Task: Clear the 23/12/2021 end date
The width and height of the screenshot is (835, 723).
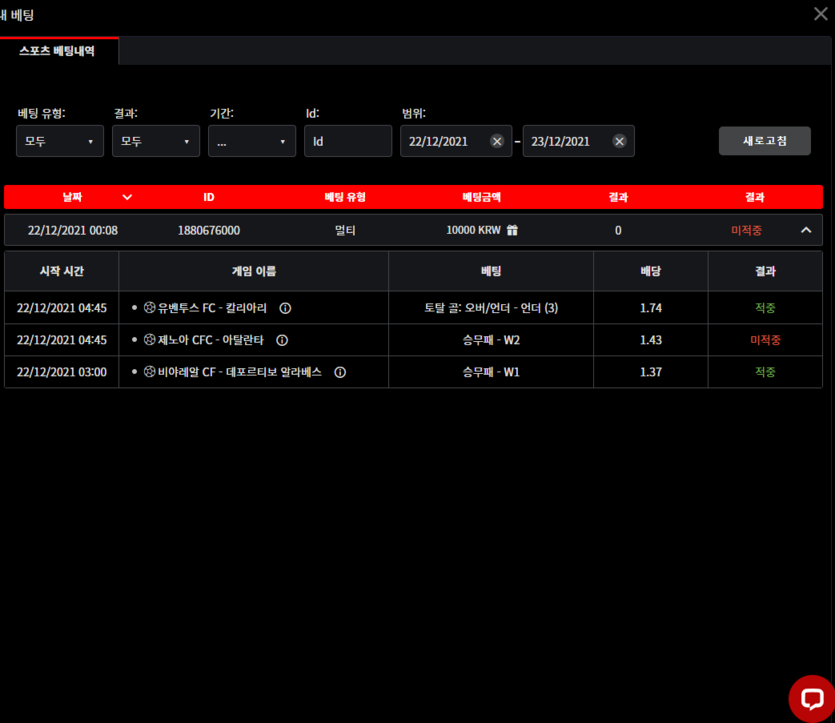Action: pyautogui.click(x=619, y=141)
